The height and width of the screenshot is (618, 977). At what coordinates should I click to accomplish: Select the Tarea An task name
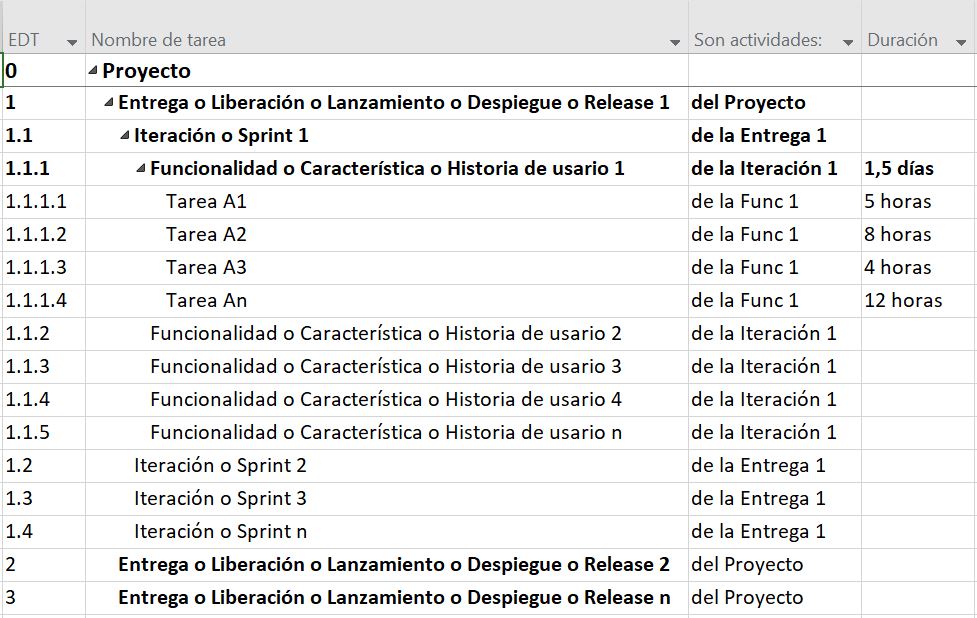(x=206, y=300)
